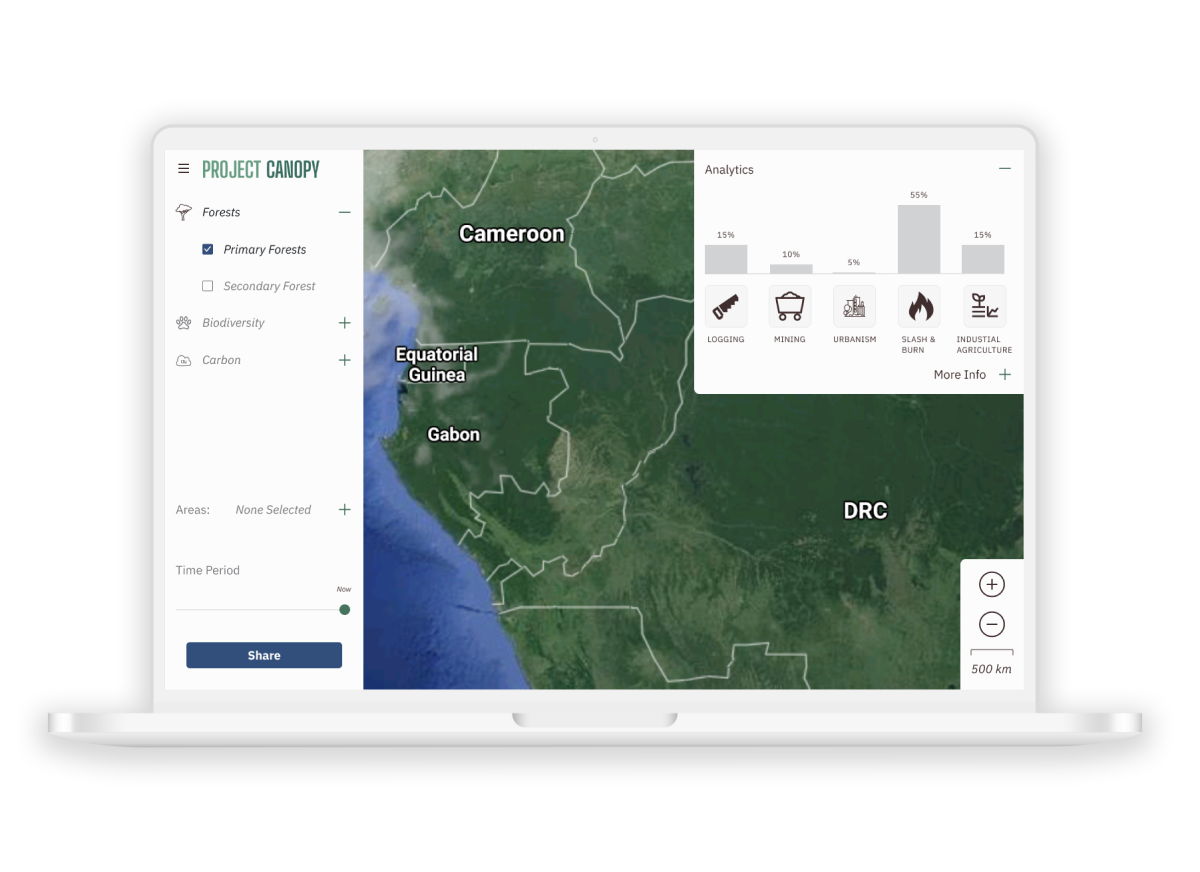The image size is (1200, 872).
Task: Zoom in on the map
Action: click(992, 585)
